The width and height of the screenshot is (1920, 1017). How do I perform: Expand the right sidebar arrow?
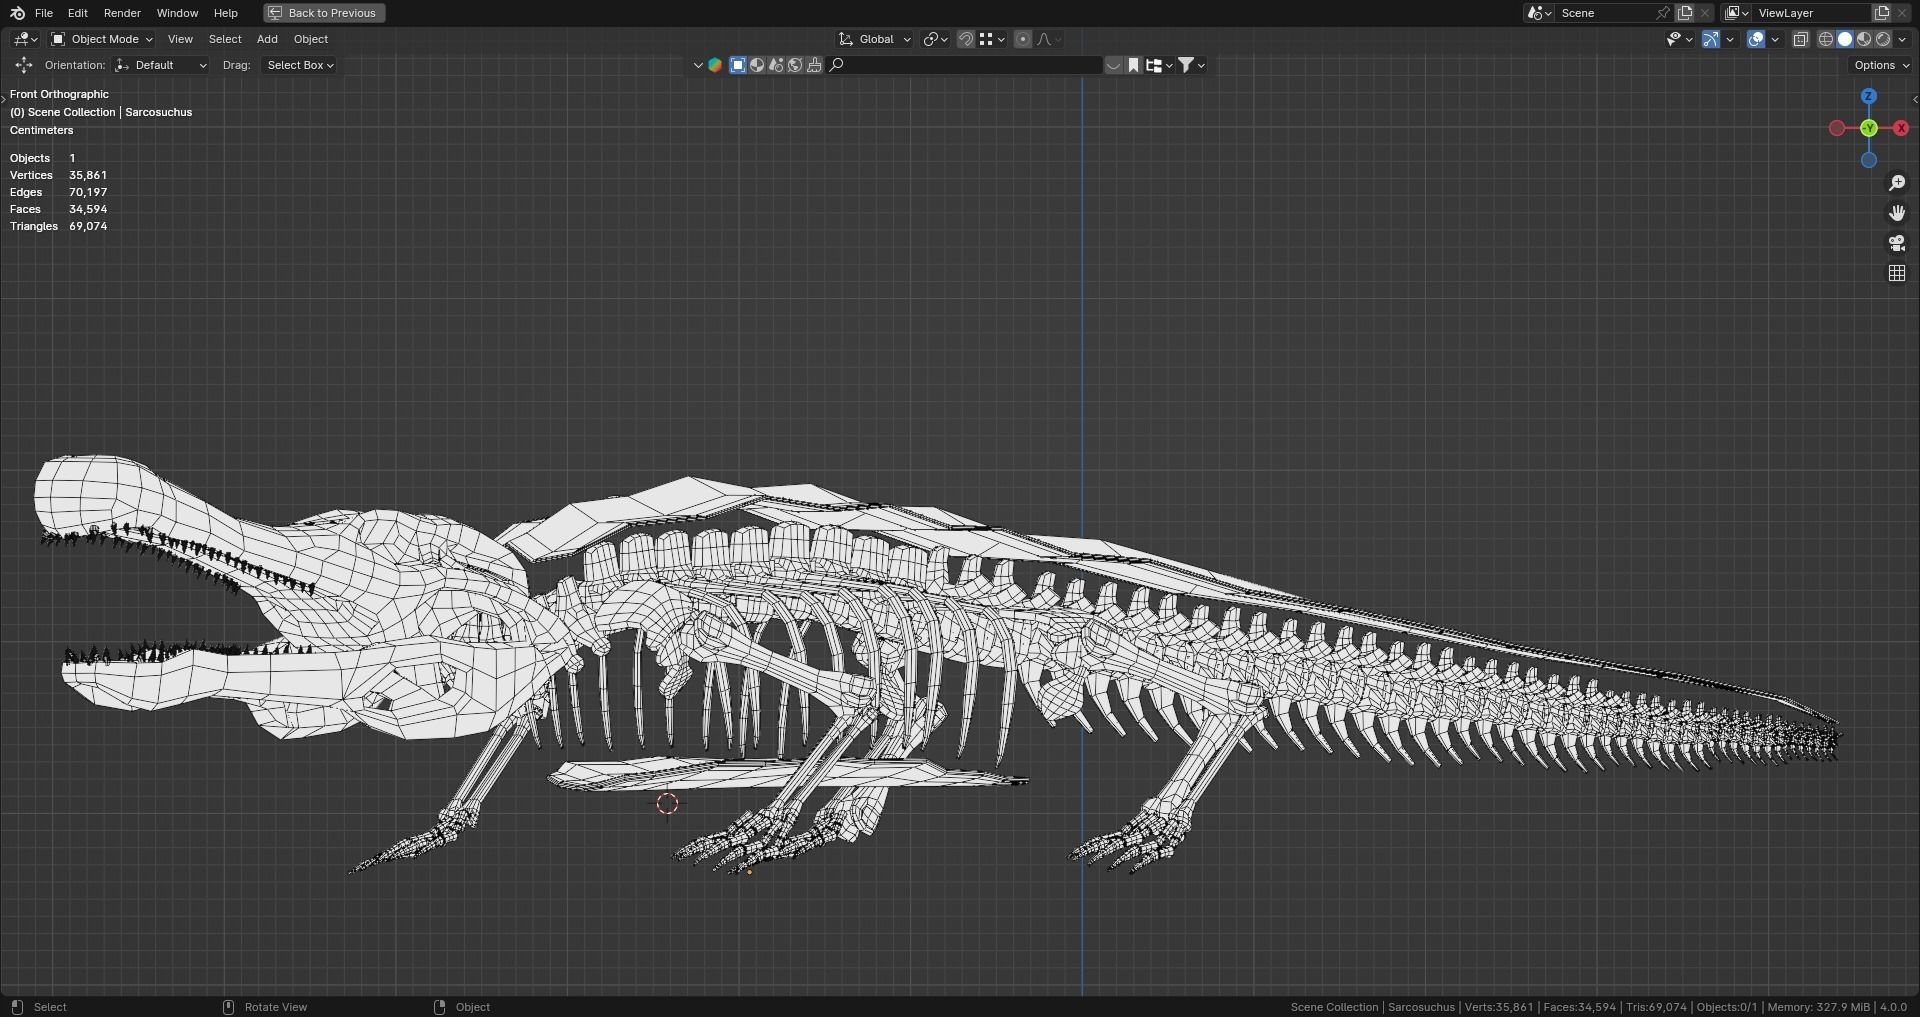click(1914, 98)
